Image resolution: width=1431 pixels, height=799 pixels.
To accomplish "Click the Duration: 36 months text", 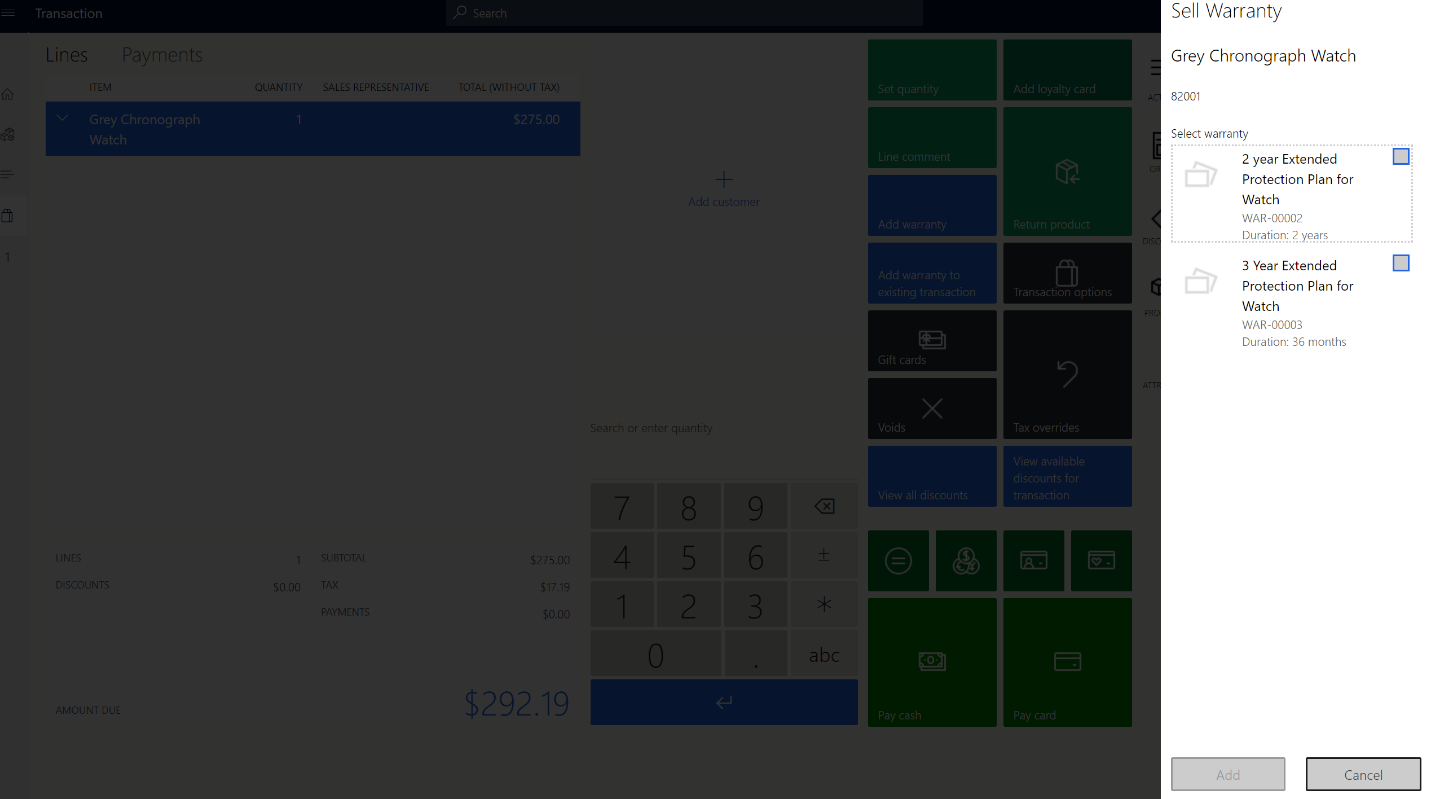I will (x=1294, y=342).
